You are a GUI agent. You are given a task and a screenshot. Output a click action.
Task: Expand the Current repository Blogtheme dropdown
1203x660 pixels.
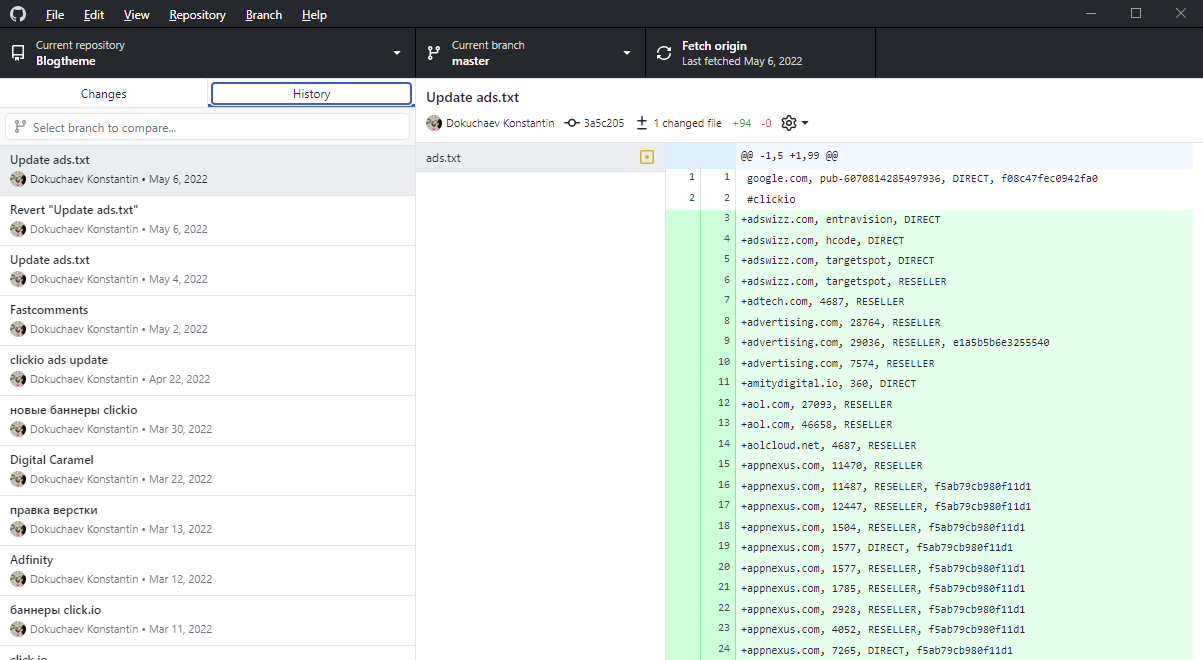[x=207, y=53]
